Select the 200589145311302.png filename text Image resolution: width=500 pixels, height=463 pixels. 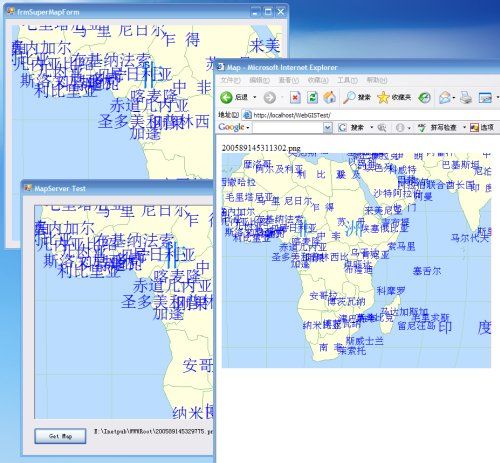tap(261, 148)
